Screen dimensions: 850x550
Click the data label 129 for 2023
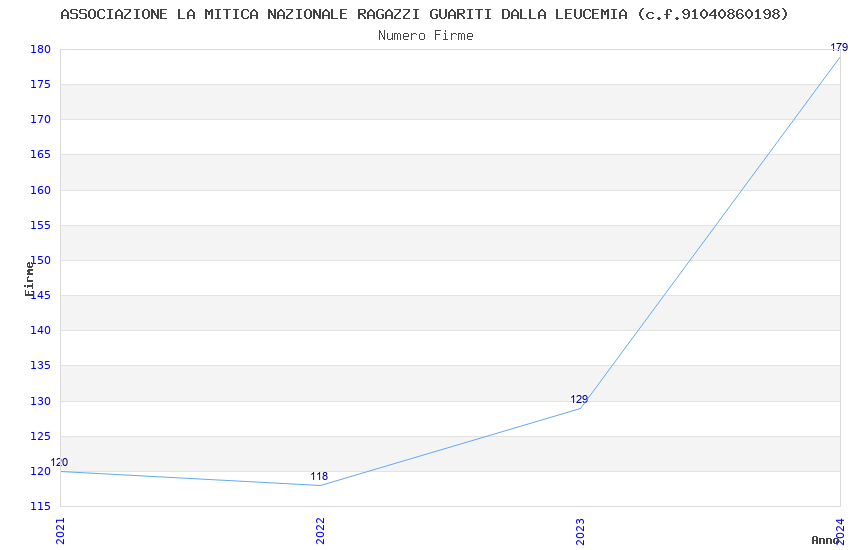[579, 399]
